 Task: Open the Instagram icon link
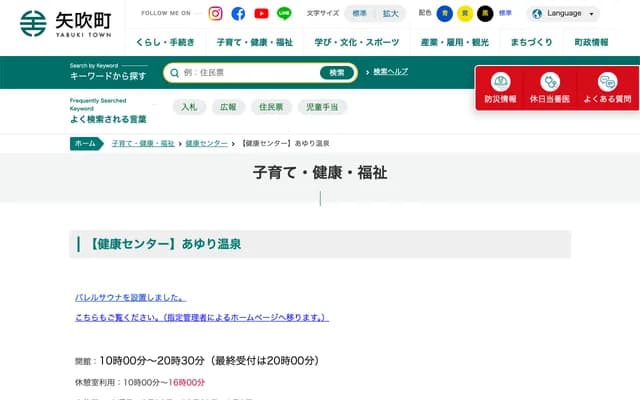[215, 14]
